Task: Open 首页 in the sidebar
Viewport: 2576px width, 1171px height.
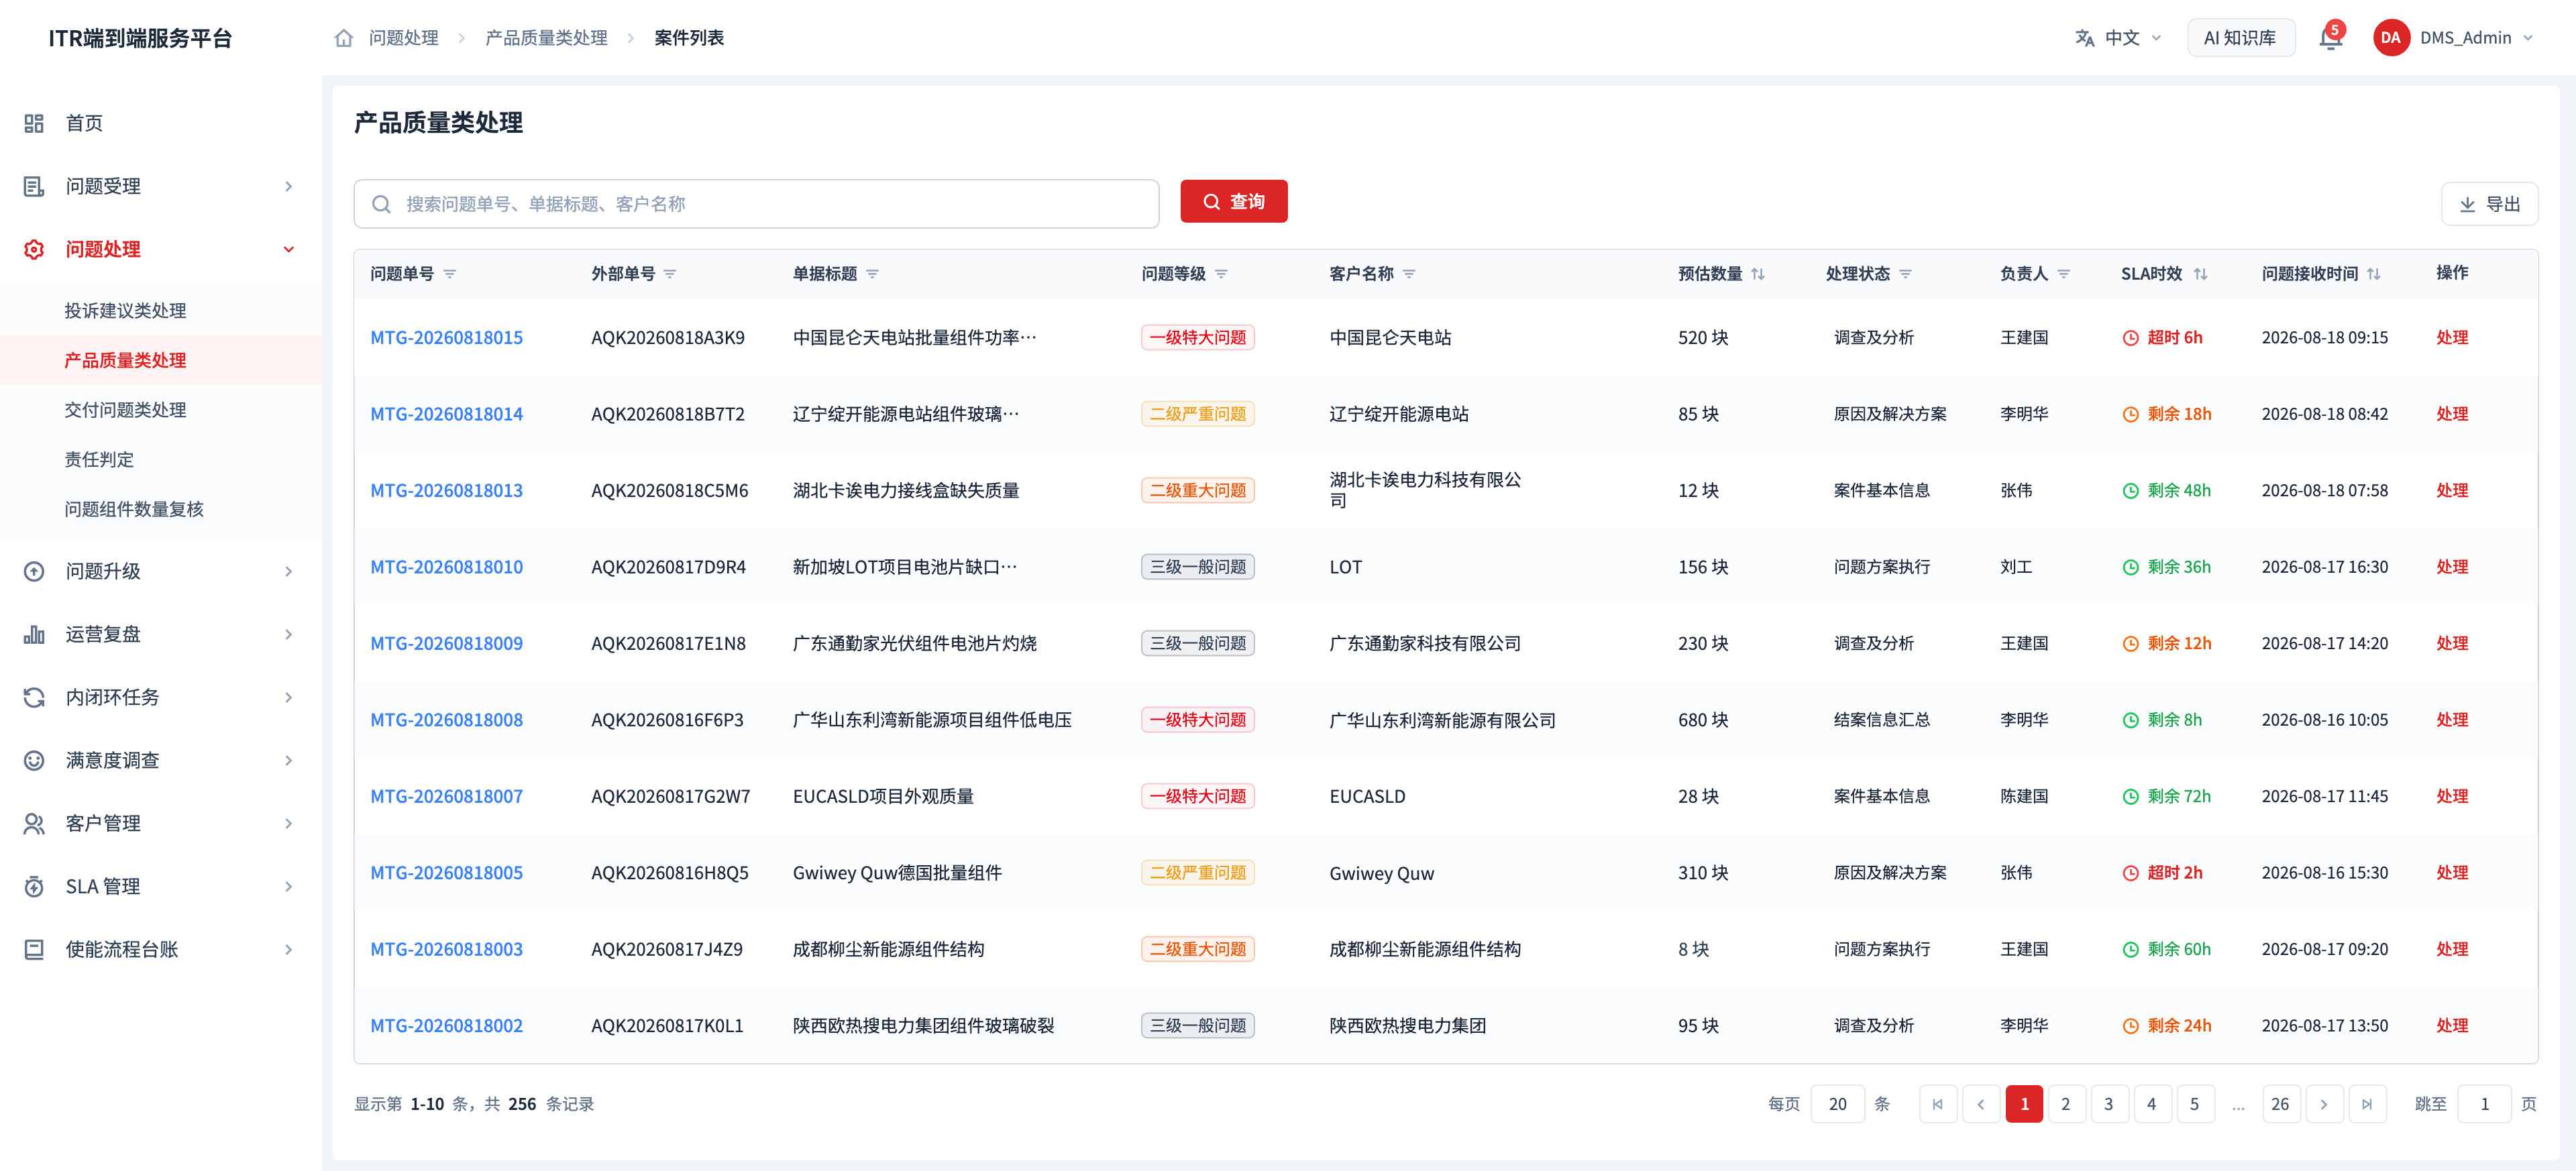Action: tap(161, 123)
